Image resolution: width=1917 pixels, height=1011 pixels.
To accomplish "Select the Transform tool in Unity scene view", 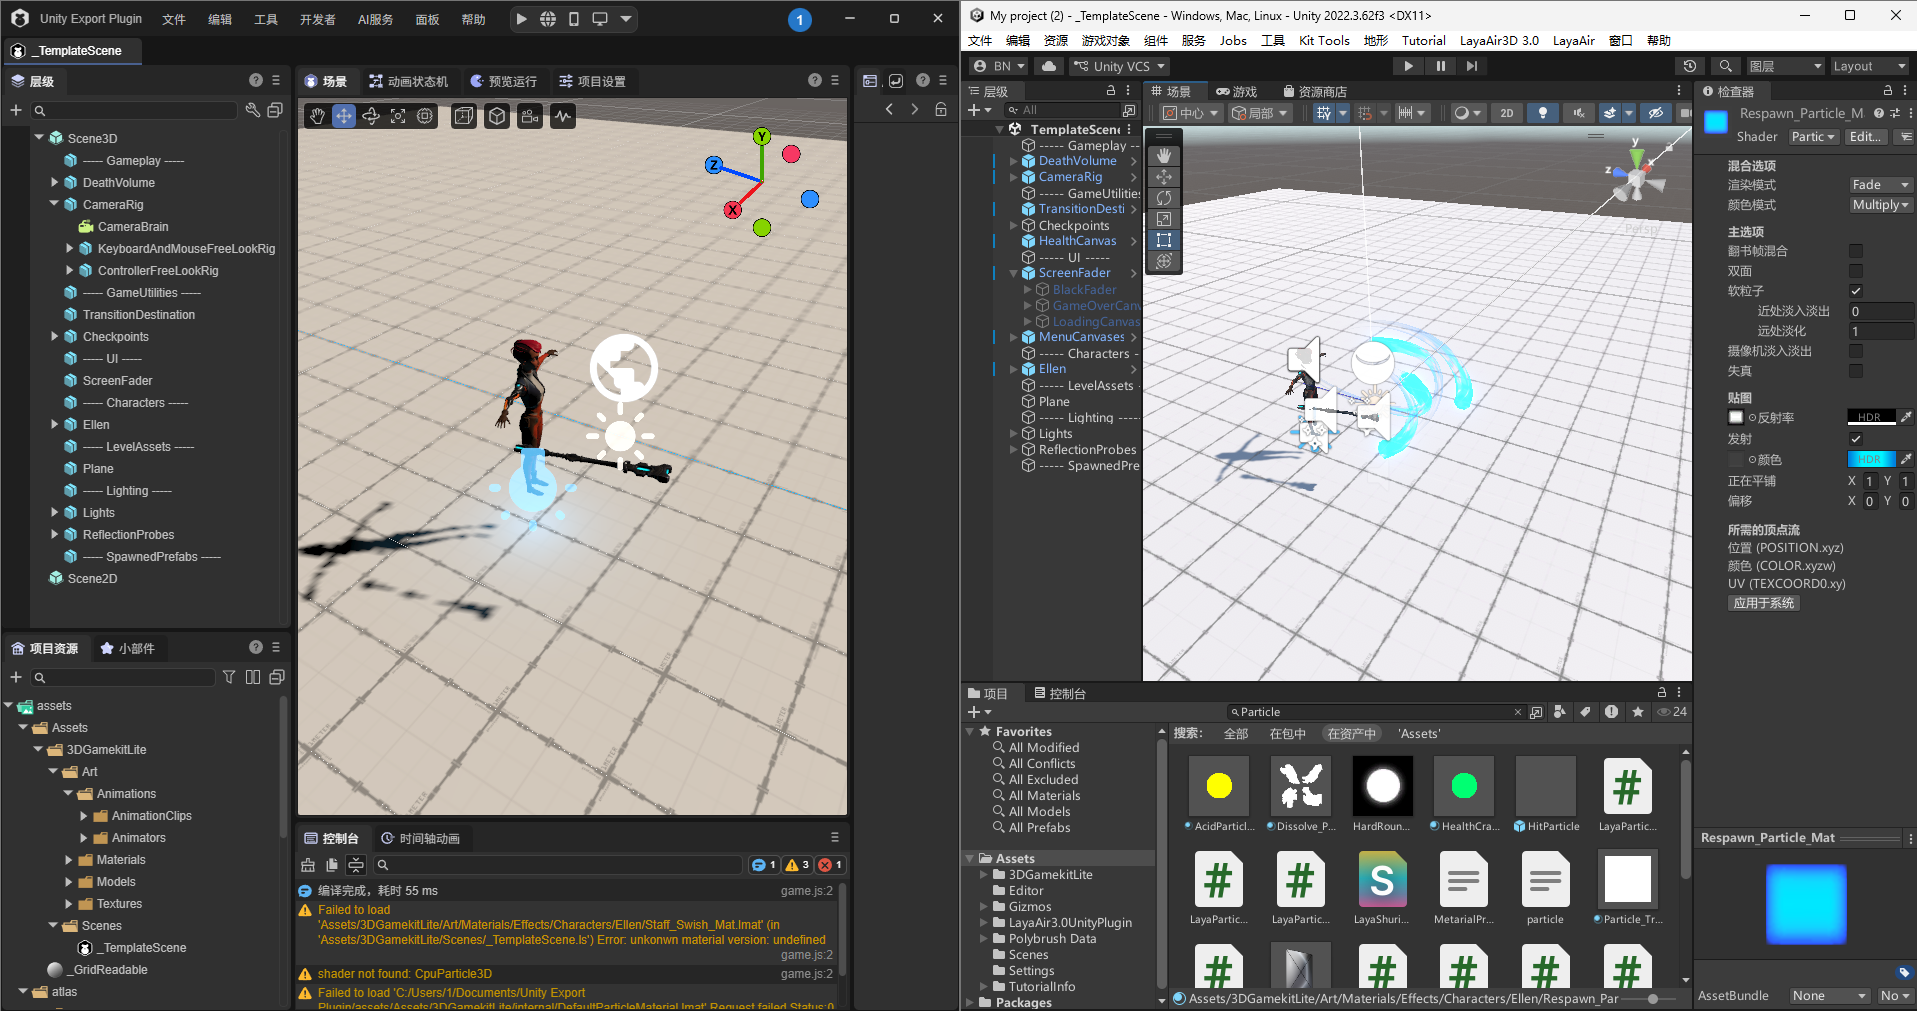I will click(1164, 261).
